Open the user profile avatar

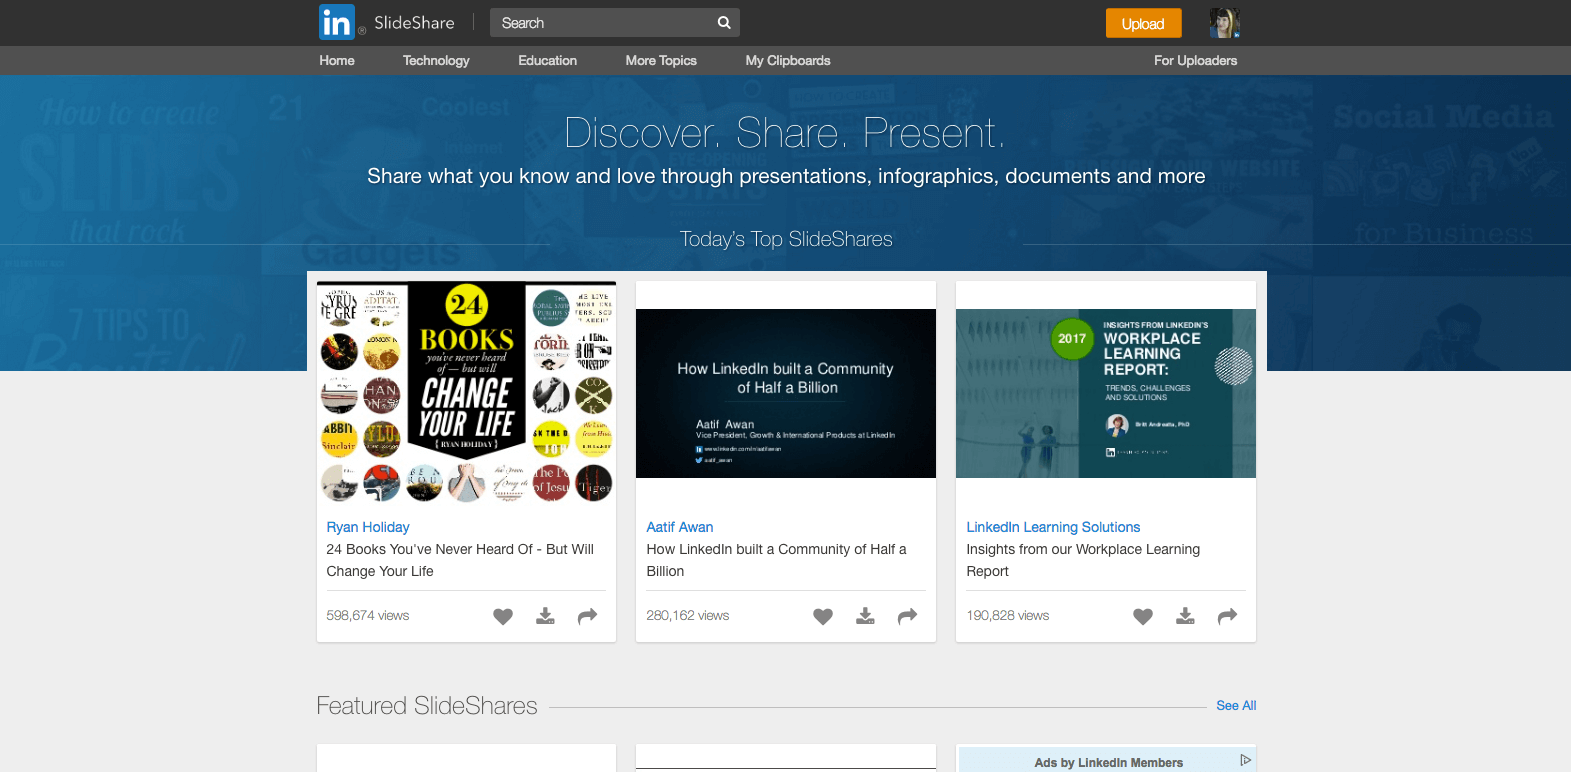click(1224, 23)
